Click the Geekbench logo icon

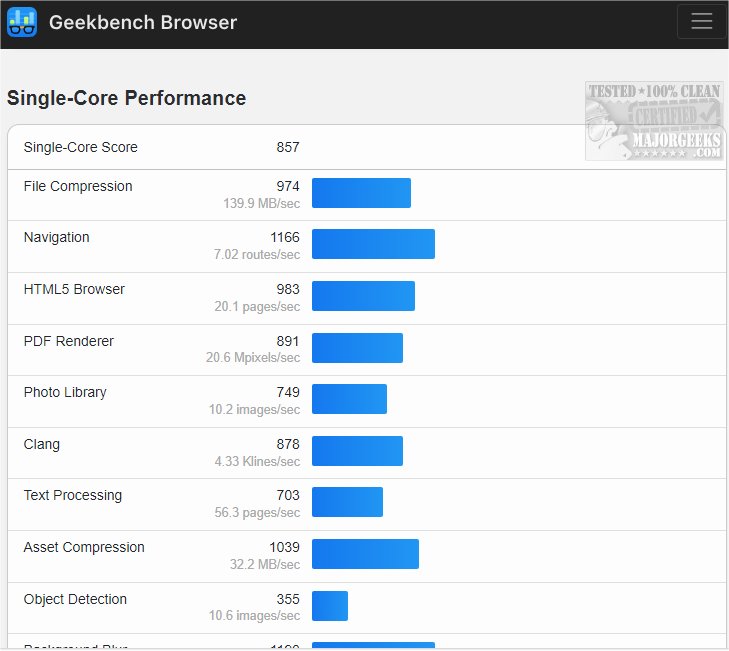point(22,22)
